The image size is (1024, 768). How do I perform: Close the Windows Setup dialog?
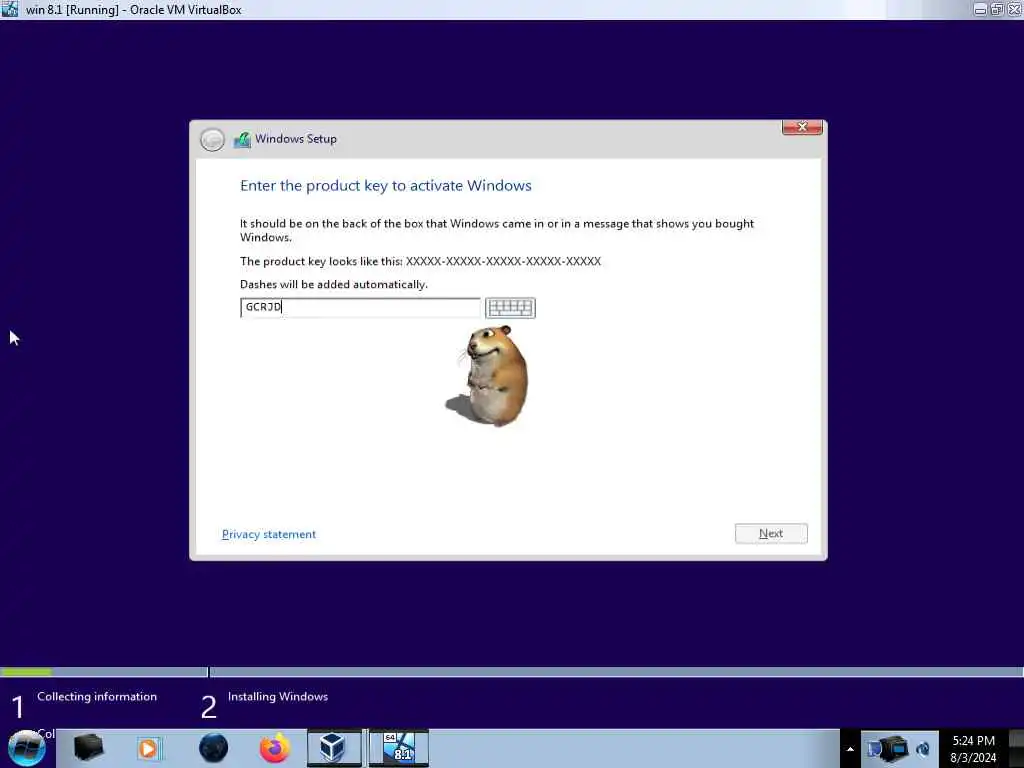click(802, 127)
